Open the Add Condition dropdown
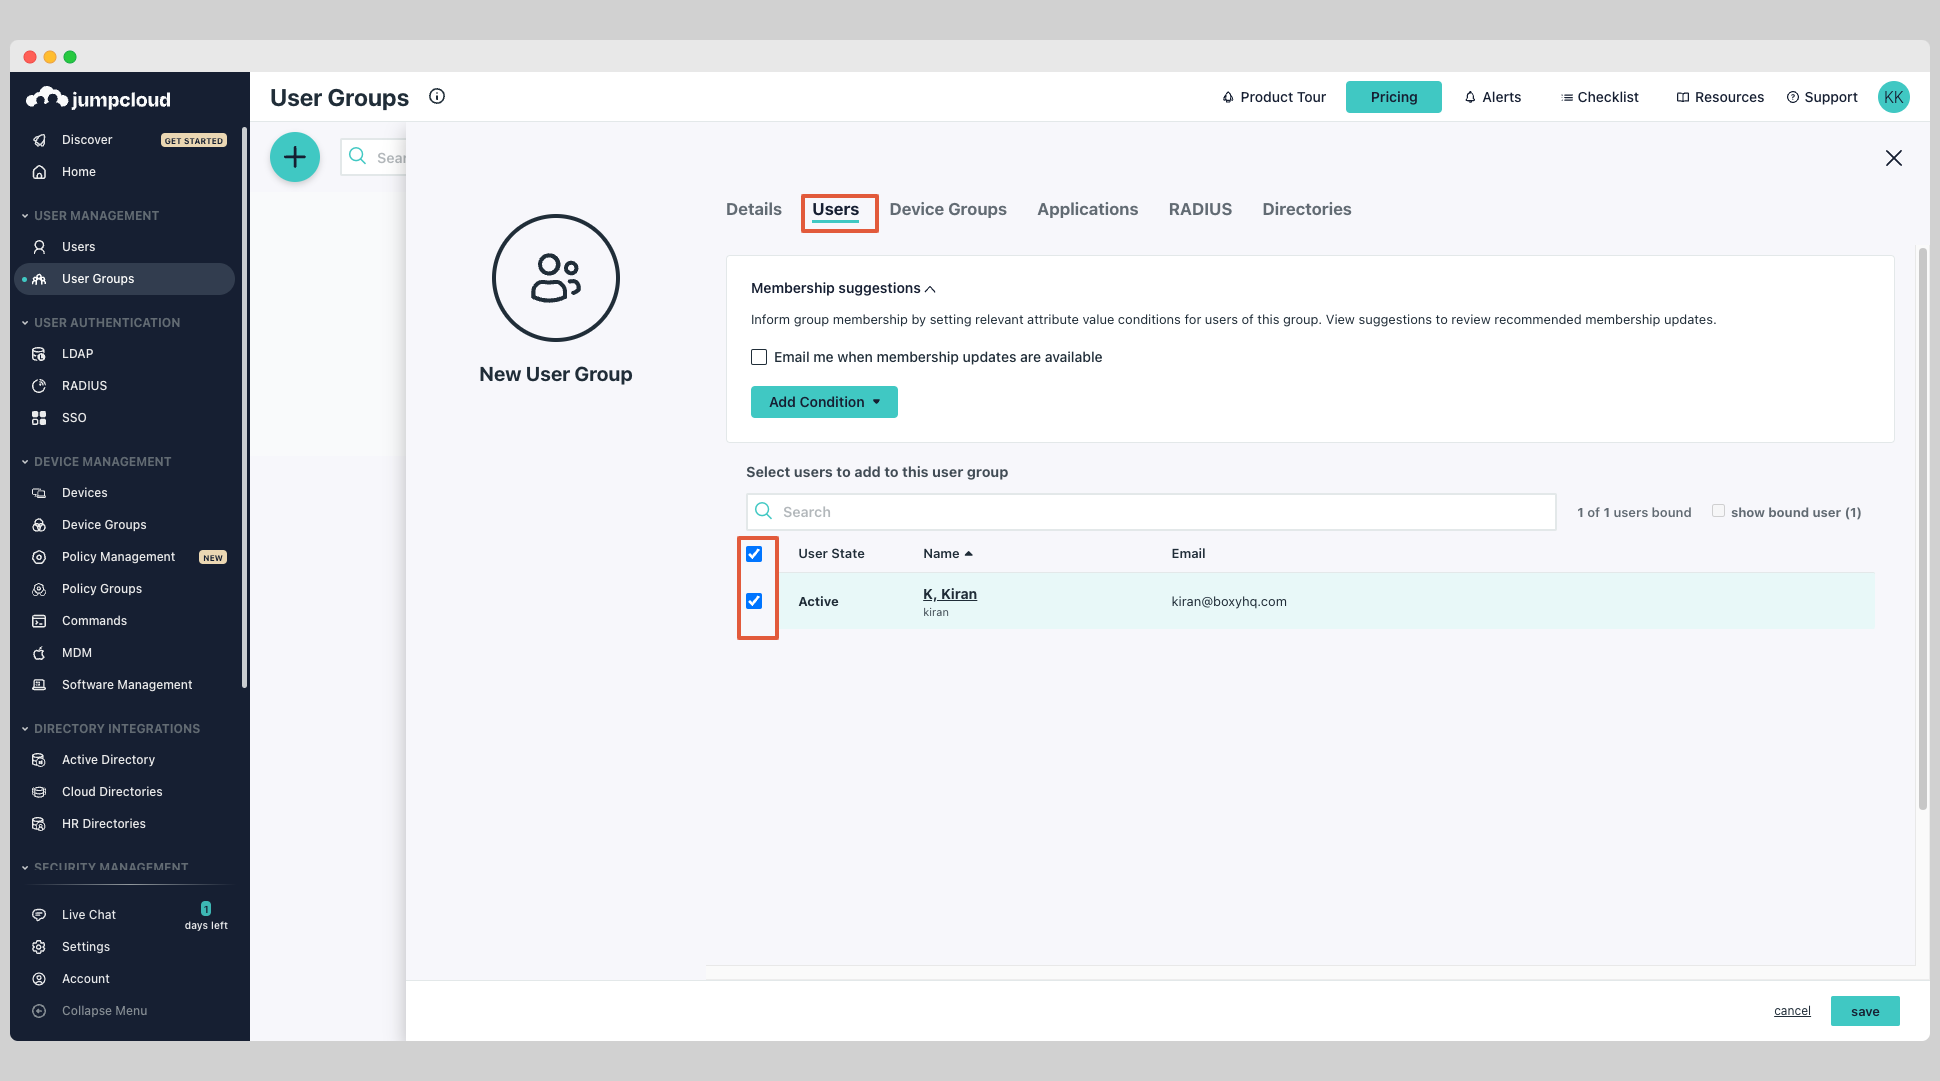Viewport: 1940px width, 1081px height. (824, 401)
